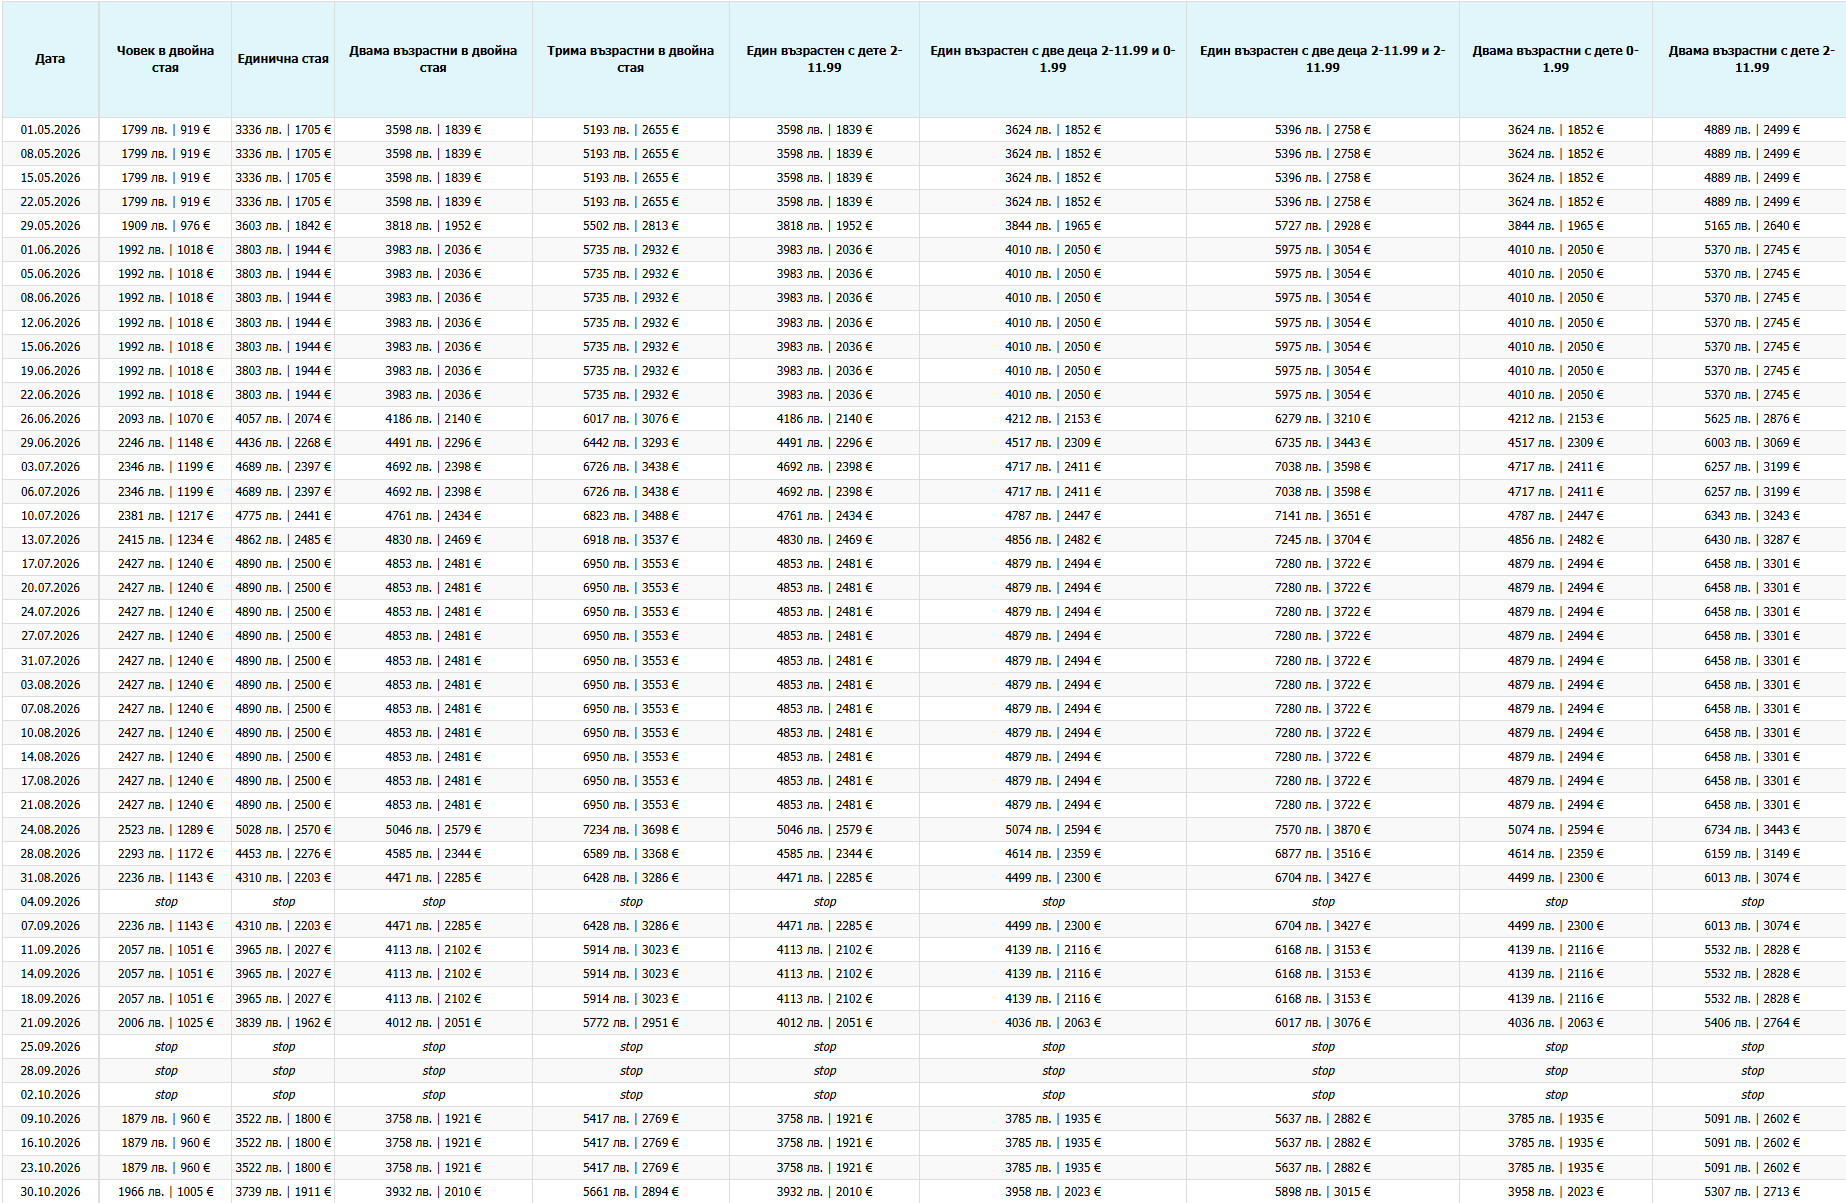
Task: Click the 'Двама възрастни с дете 0-1.99' header
Action: 1555,59
